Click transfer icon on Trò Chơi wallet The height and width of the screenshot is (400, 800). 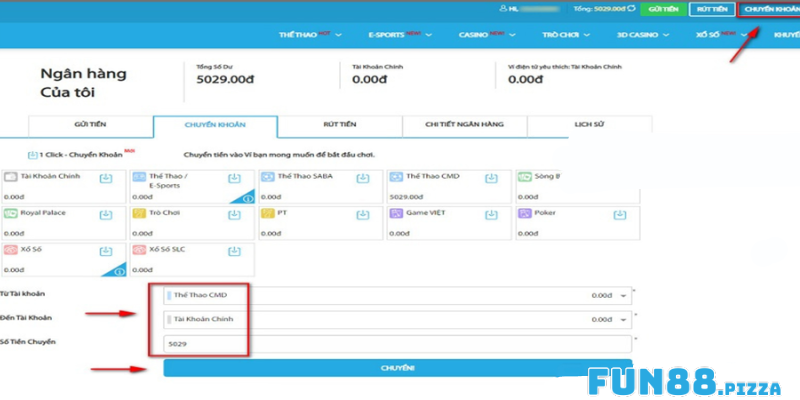234,214
